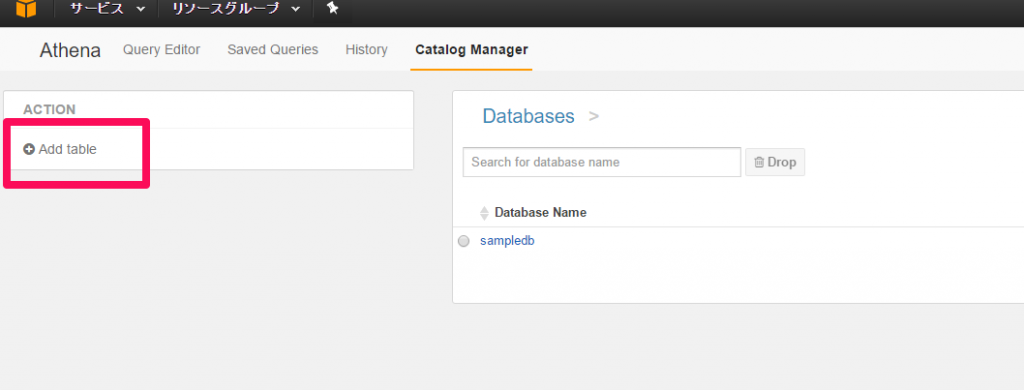The height and width of the screenshot is (390, 1024).
Task: Open the sampledb database link
Action: click(x=507, y=241)
